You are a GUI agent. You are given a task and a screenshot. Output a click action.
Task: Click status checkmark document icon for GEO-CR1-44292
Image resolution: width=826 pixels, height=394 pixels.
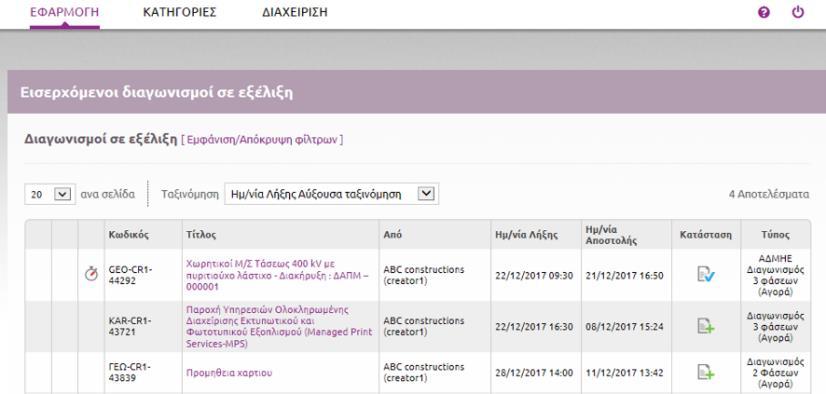(x=705, y=274)
